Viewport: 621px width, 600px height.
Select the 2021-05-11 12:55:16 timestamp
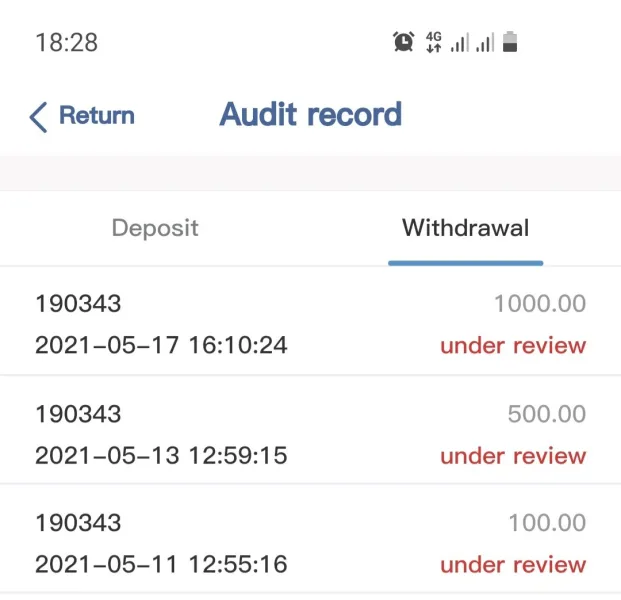point(161,565)
